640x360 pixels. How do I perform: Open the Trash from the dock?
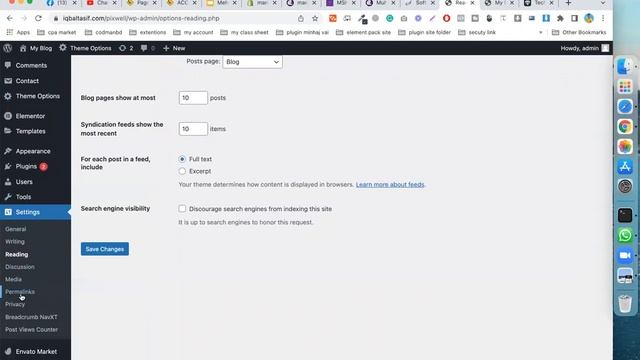click(624, 304)
